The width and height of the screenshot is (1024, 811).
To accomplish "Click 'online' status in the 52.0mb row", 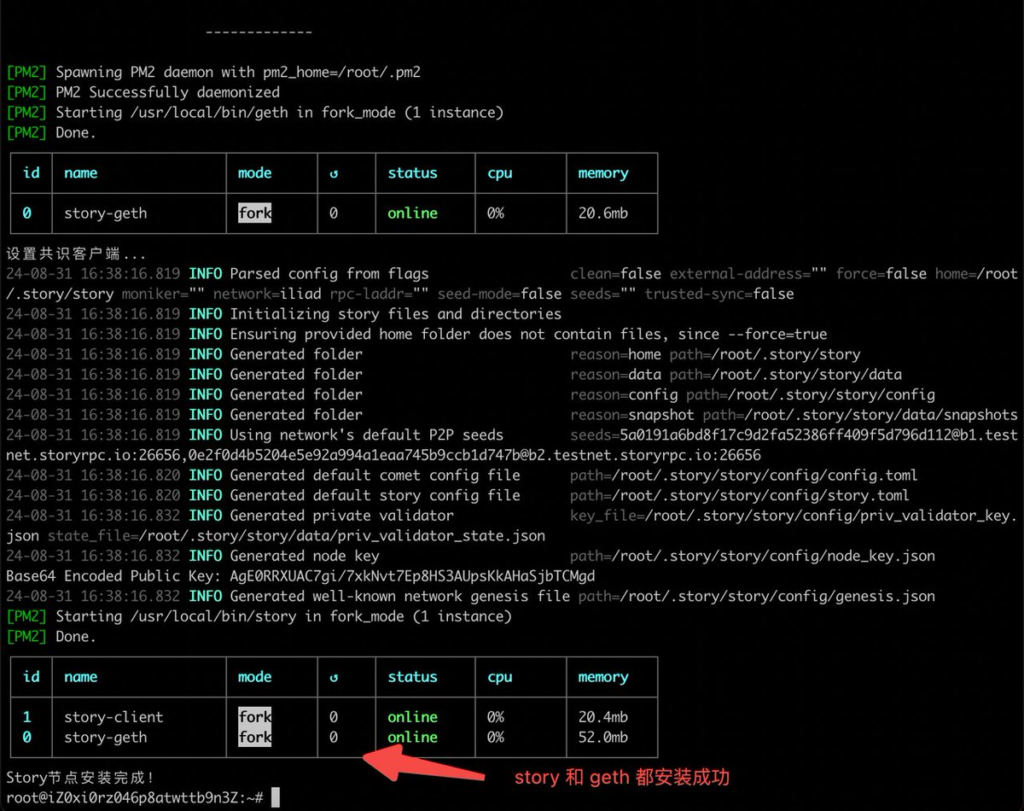I will [413, 737].
